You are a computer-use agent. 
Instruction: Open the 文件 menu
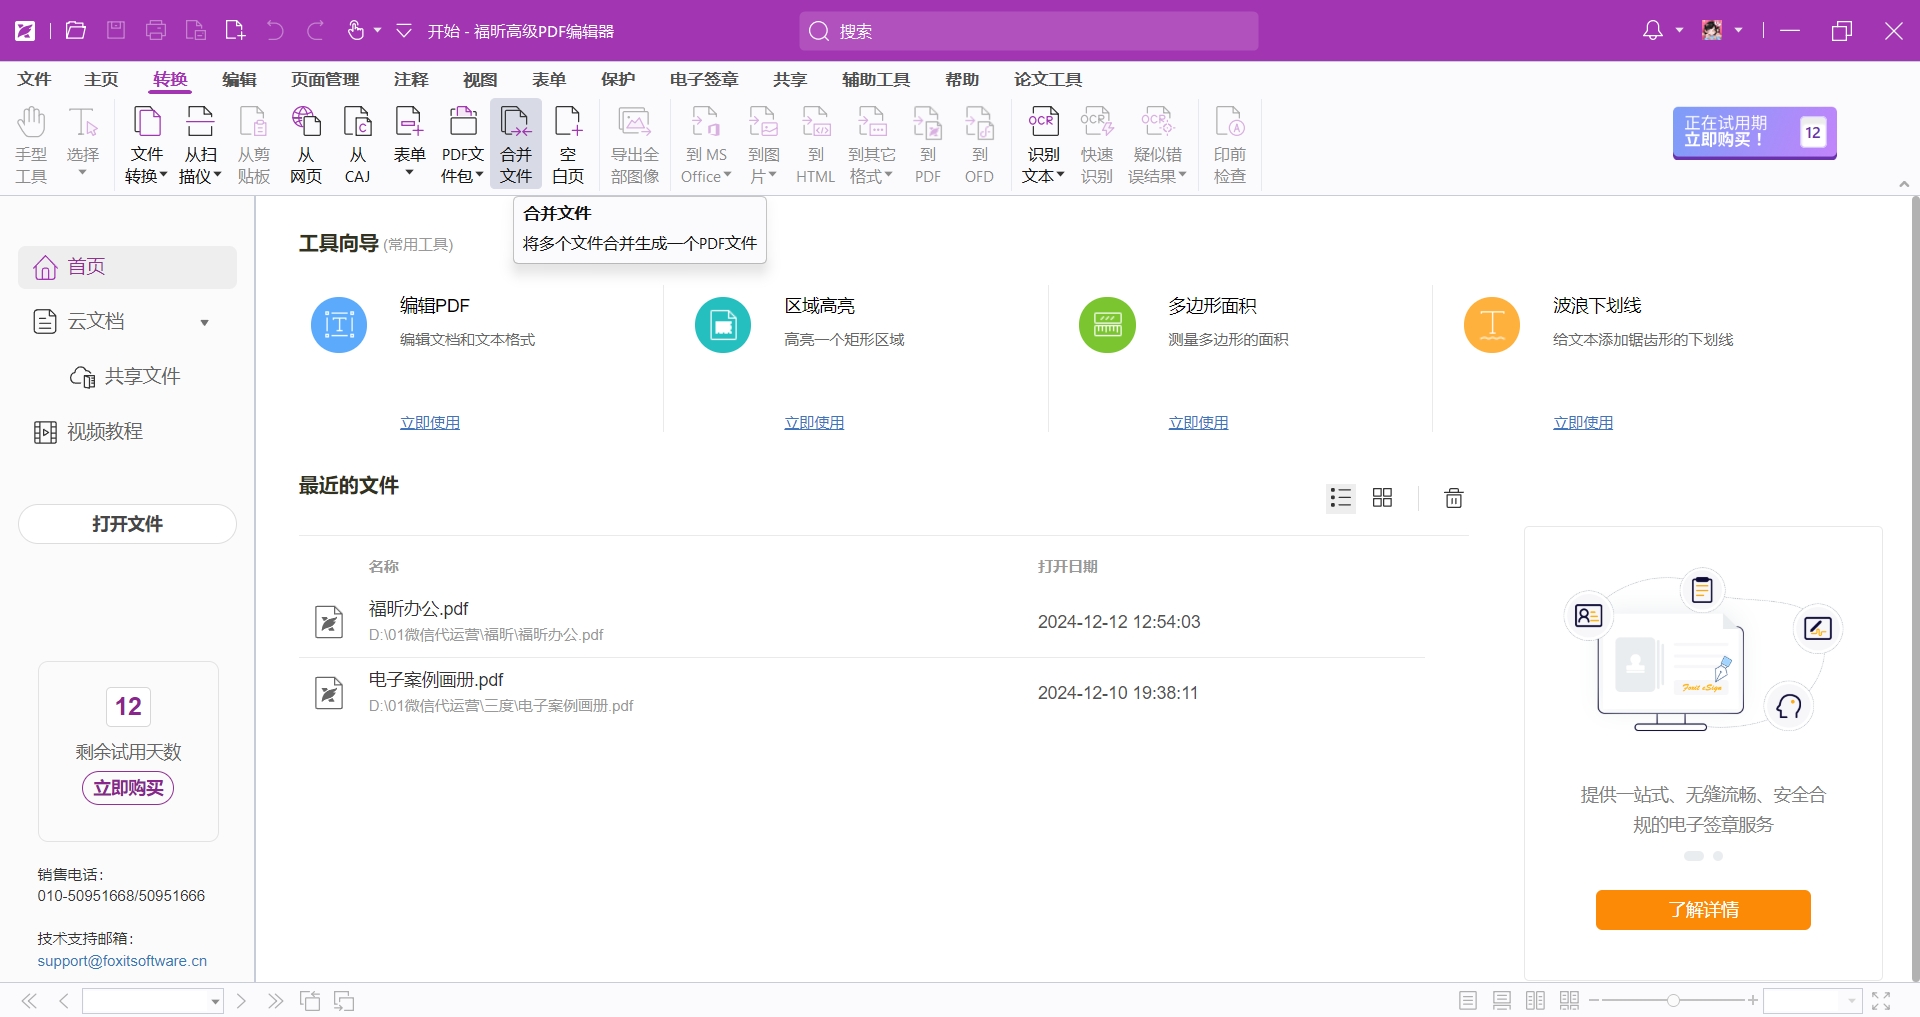(34, 79)
